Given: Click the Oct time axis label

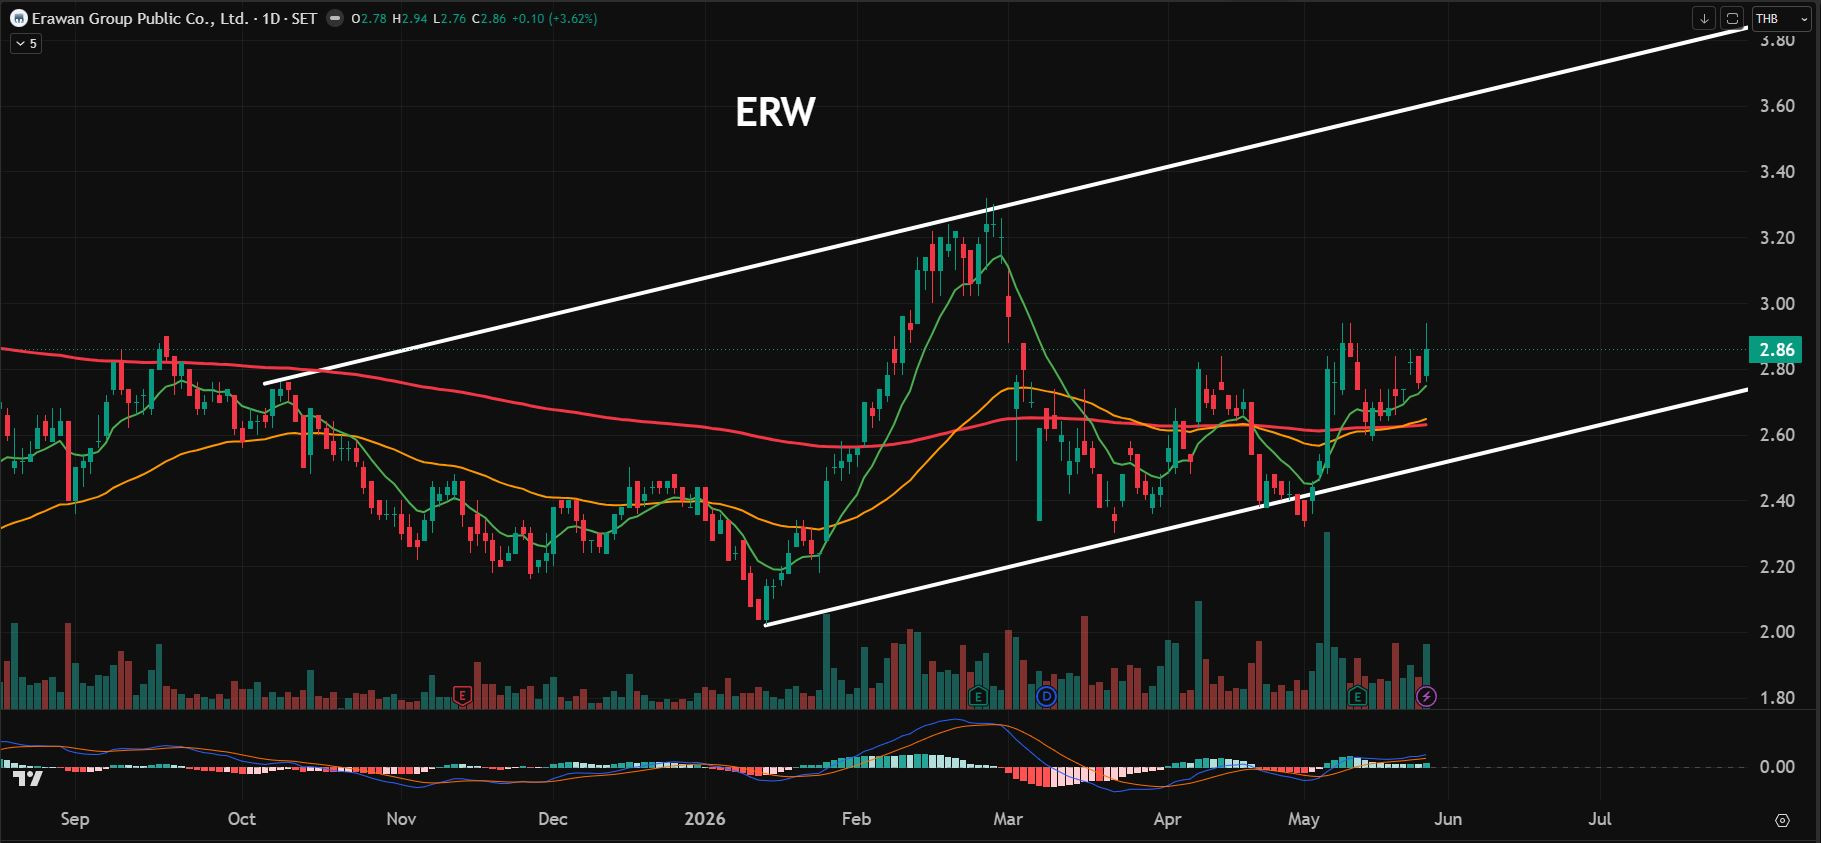Looking at the screenshot, I should tap(242, 819).
